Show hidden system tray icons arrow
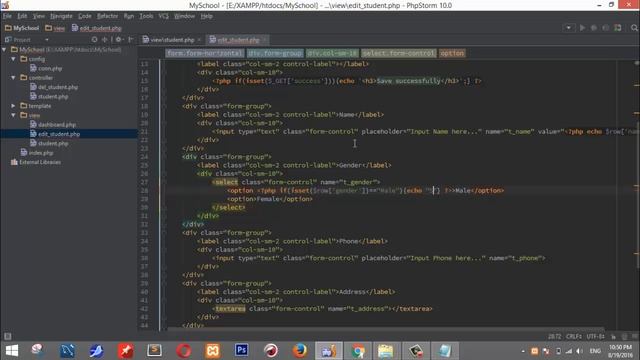640x360 pixels. pyautogui.click(x=523, y=351)
